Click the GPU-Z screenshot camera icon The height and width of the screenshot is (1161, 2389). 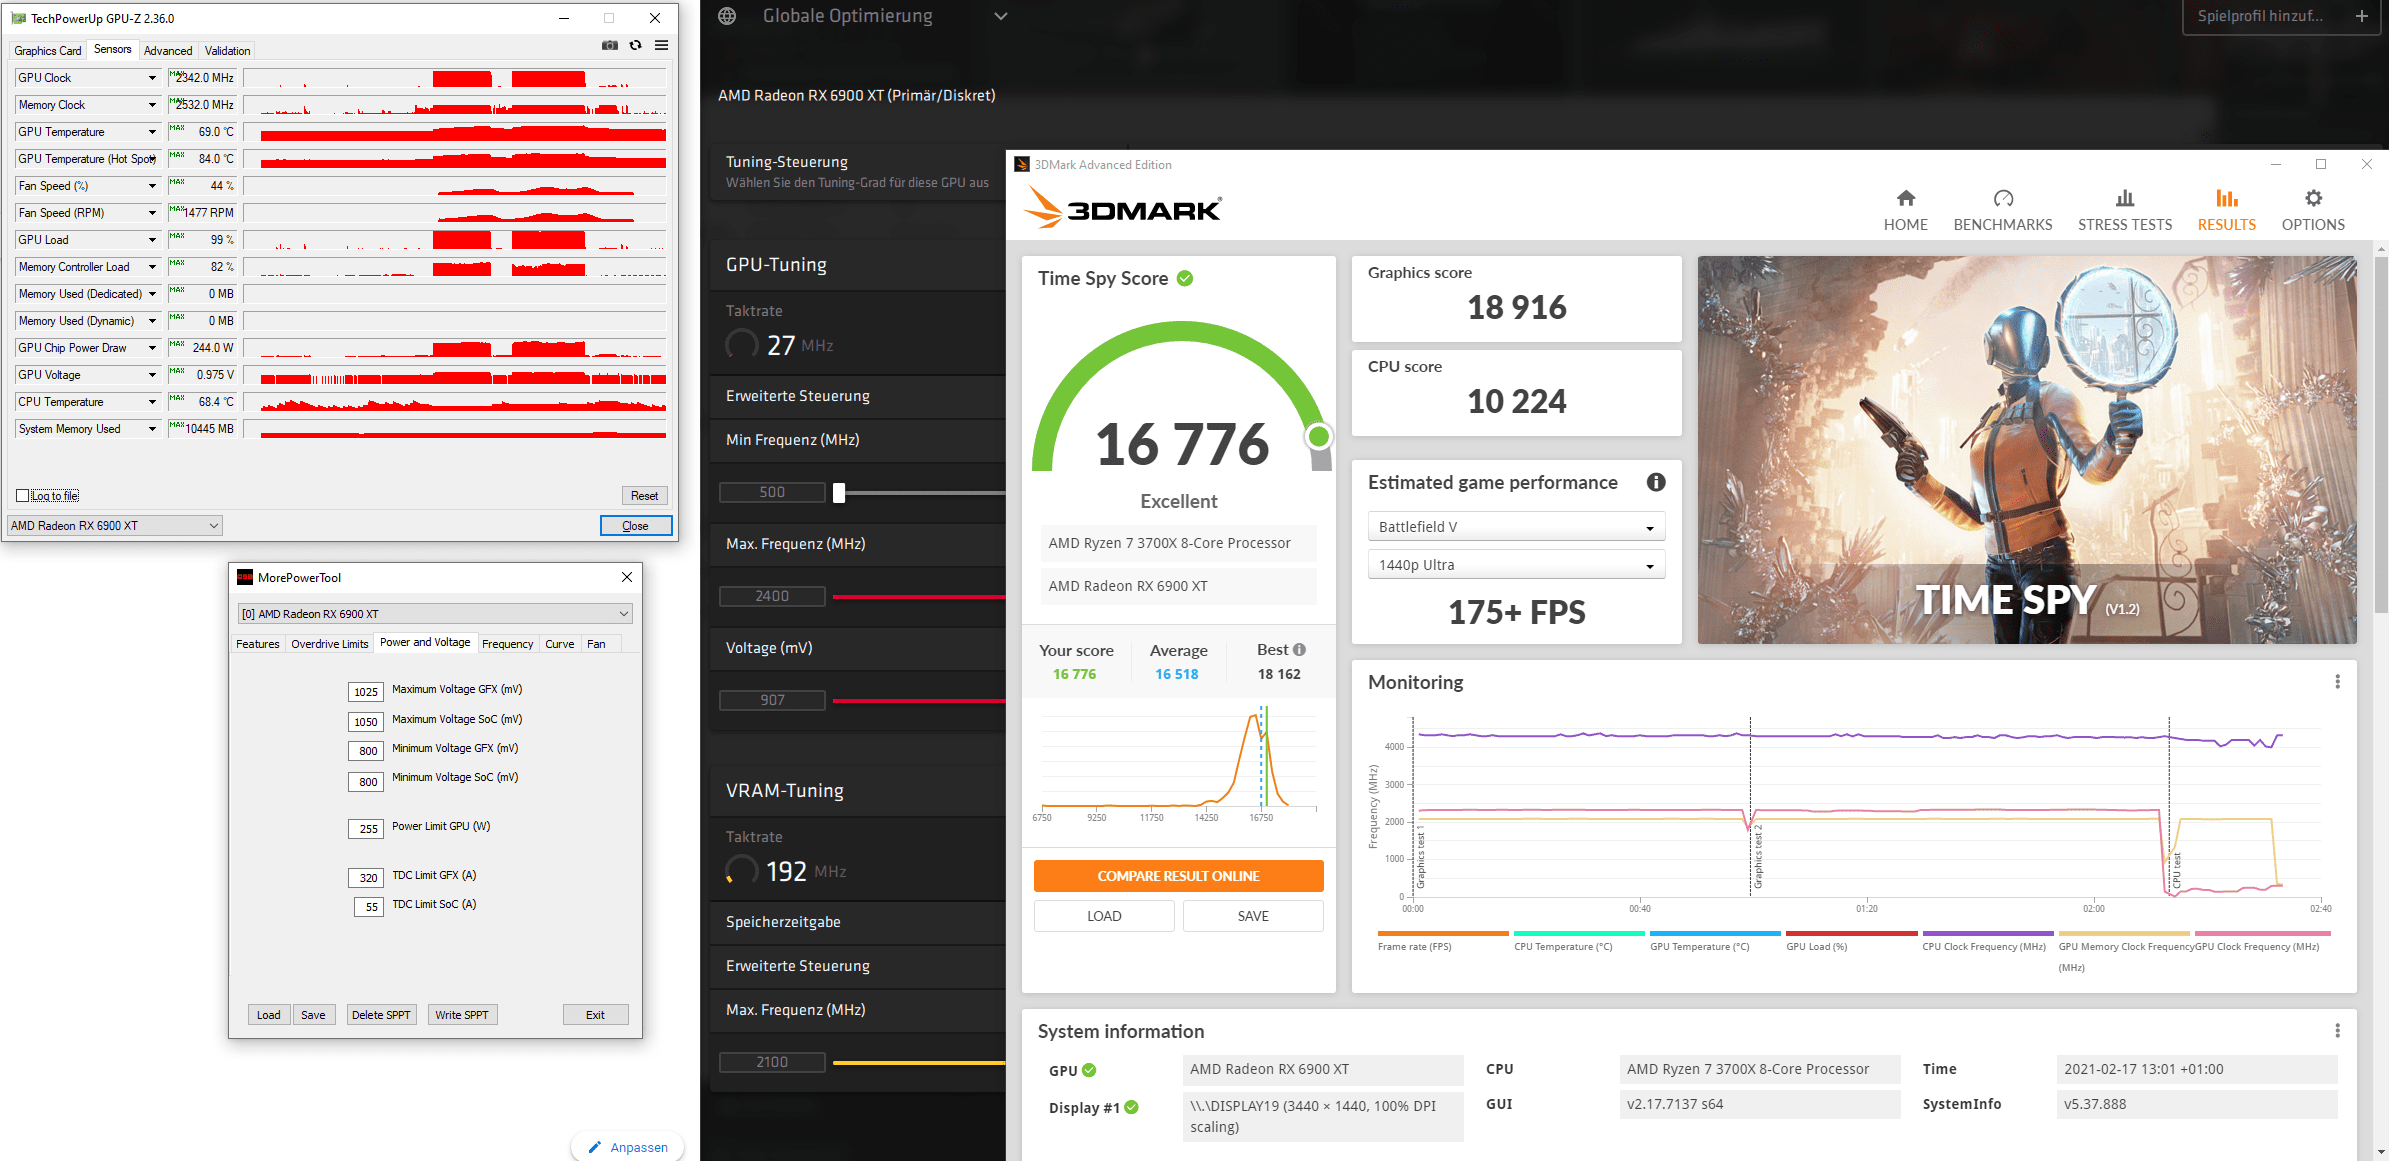pos(610,46)
